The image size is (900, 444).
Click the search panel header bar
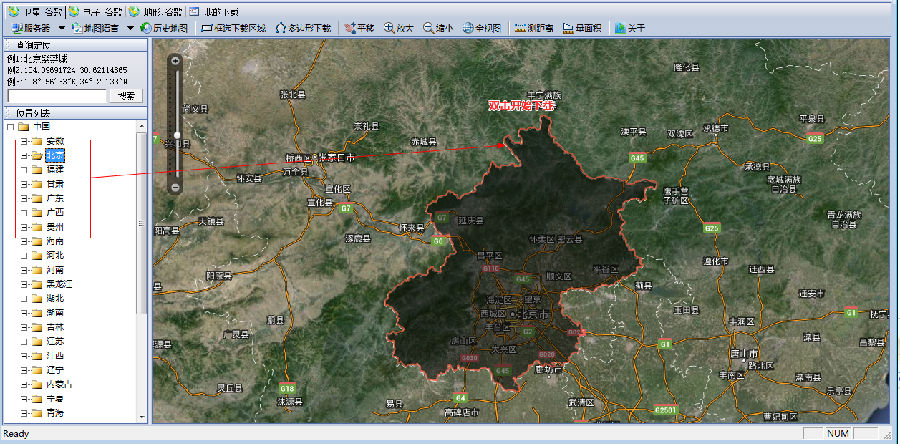(x=76, y=45)
